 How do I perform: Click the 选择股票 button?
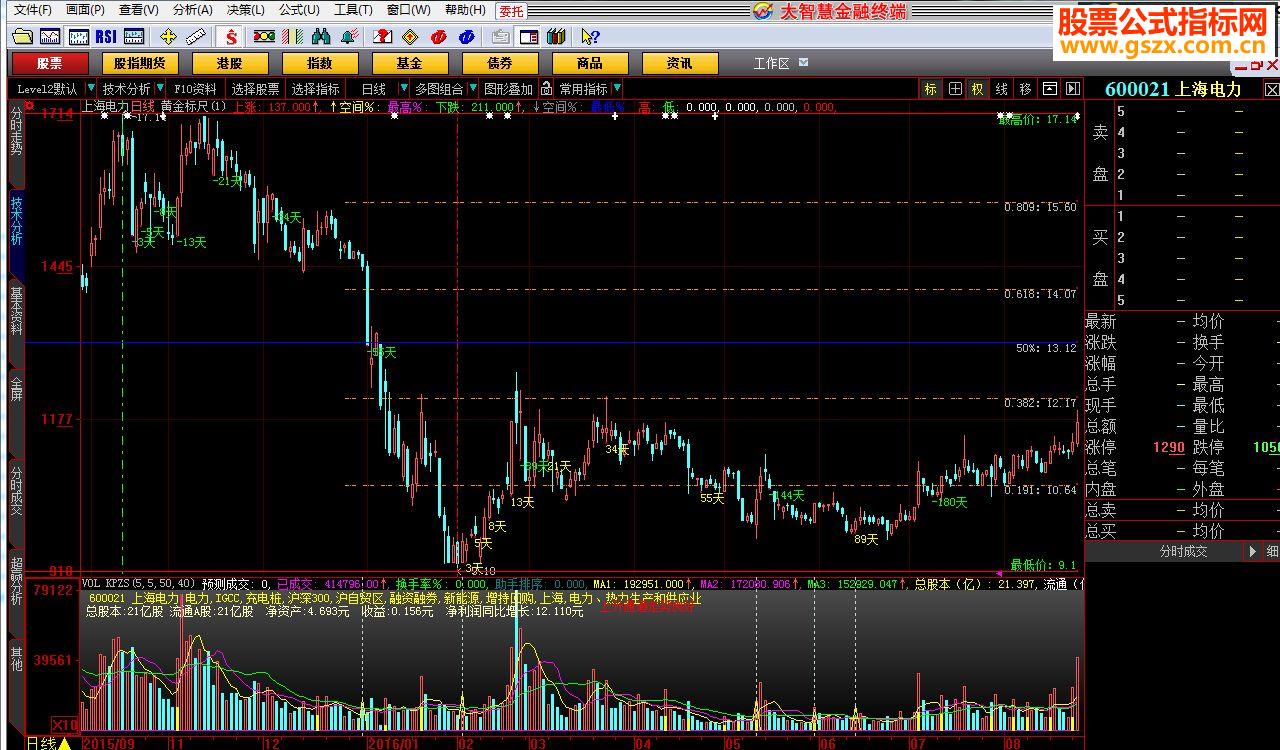click(256, 89)
